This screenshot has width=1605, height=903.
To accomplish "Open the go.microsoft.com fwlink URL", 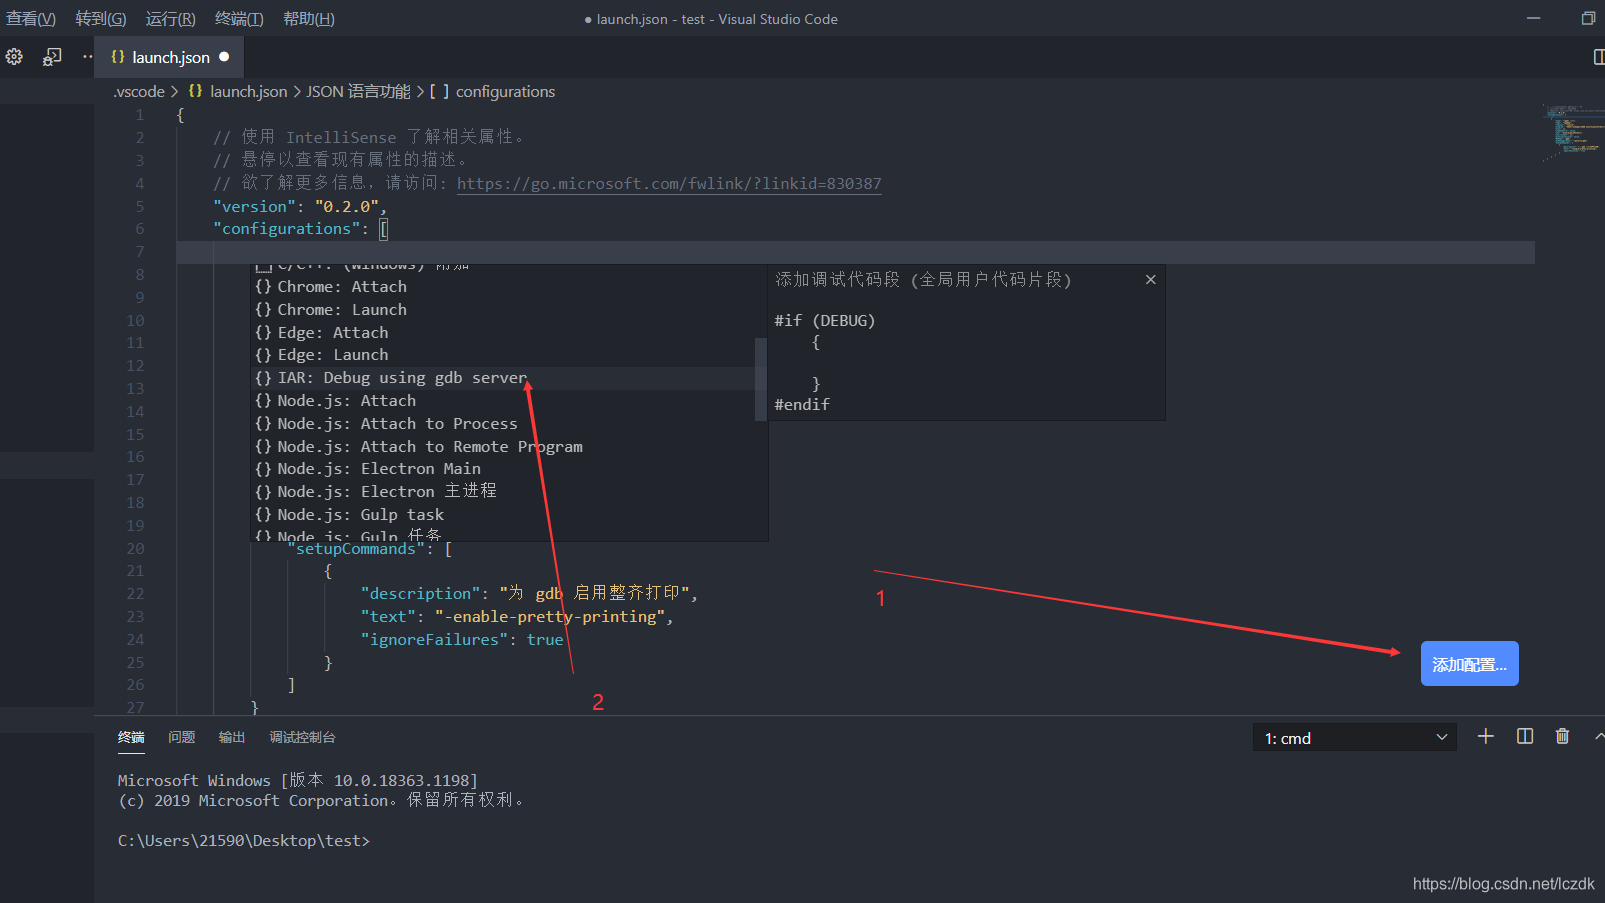I will point(669,183).
